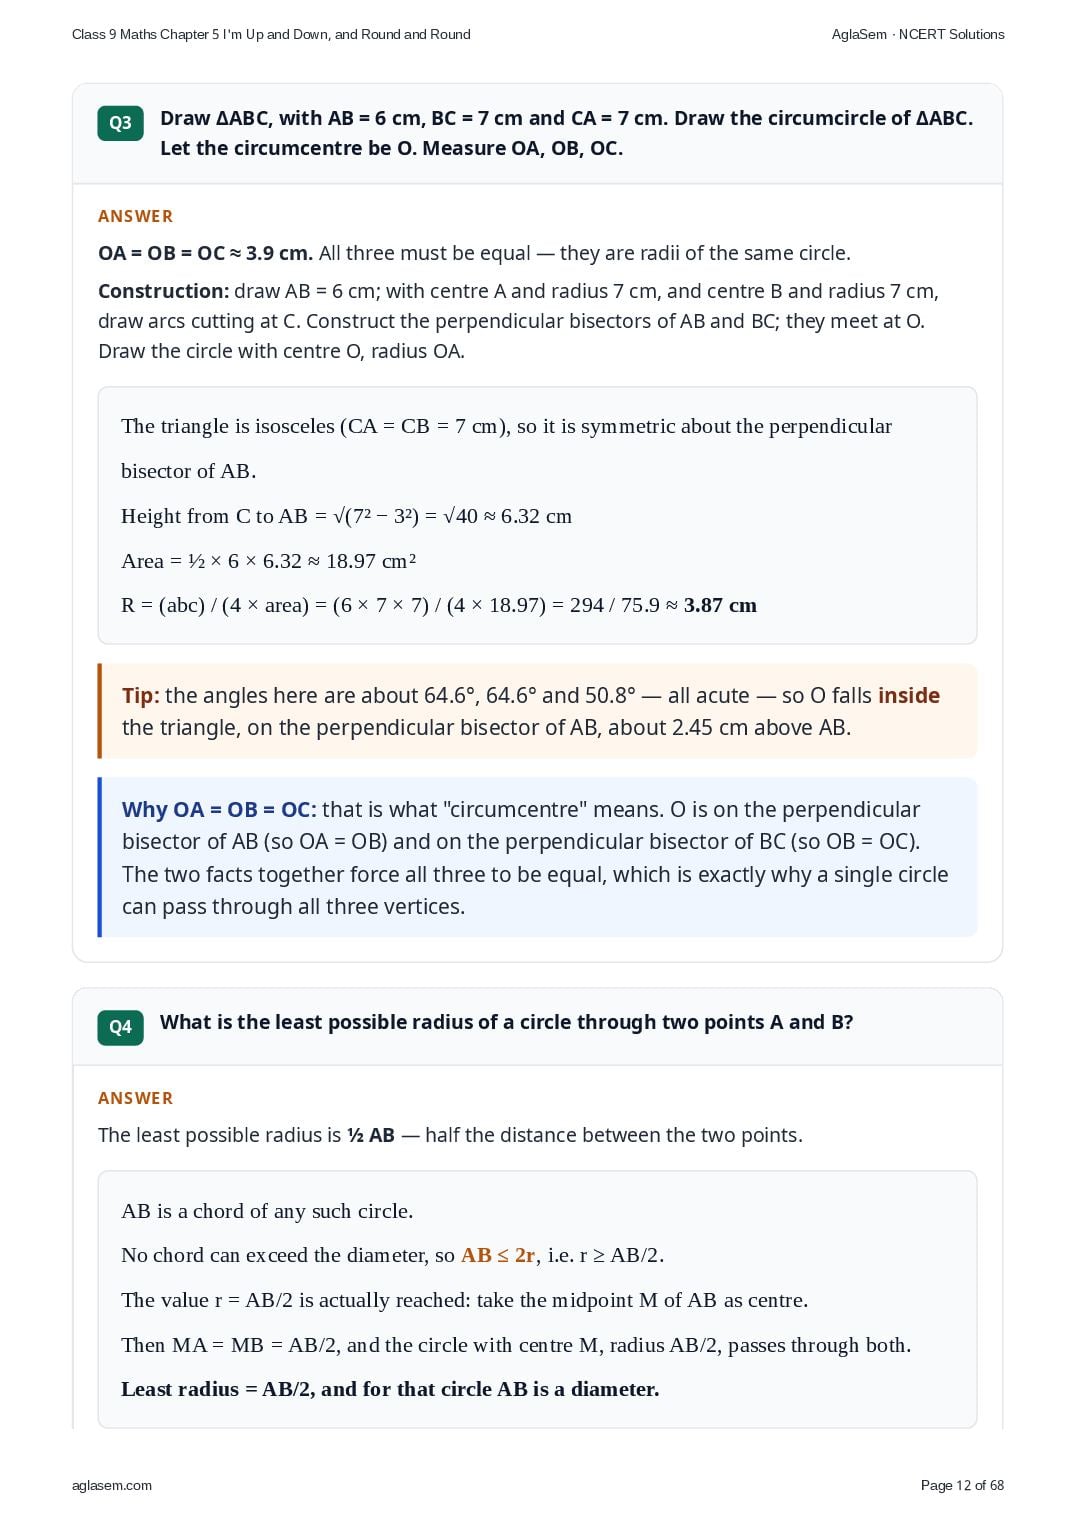Screen dimensions: 1076x1522
Task: Click the Q4 least possible radius question
Action: click(506, 1022)
